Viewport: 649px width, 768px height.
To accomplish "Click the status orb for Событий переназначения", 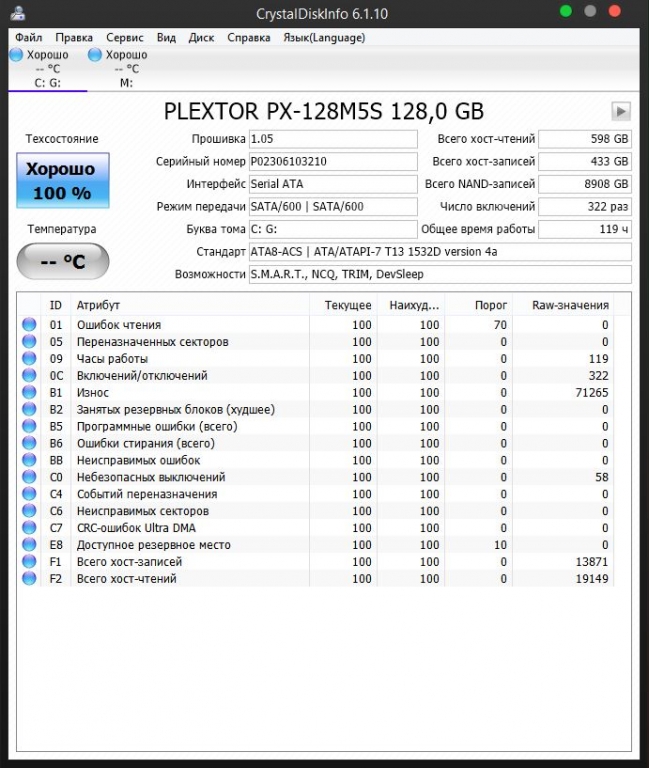I will pos(29,494).
